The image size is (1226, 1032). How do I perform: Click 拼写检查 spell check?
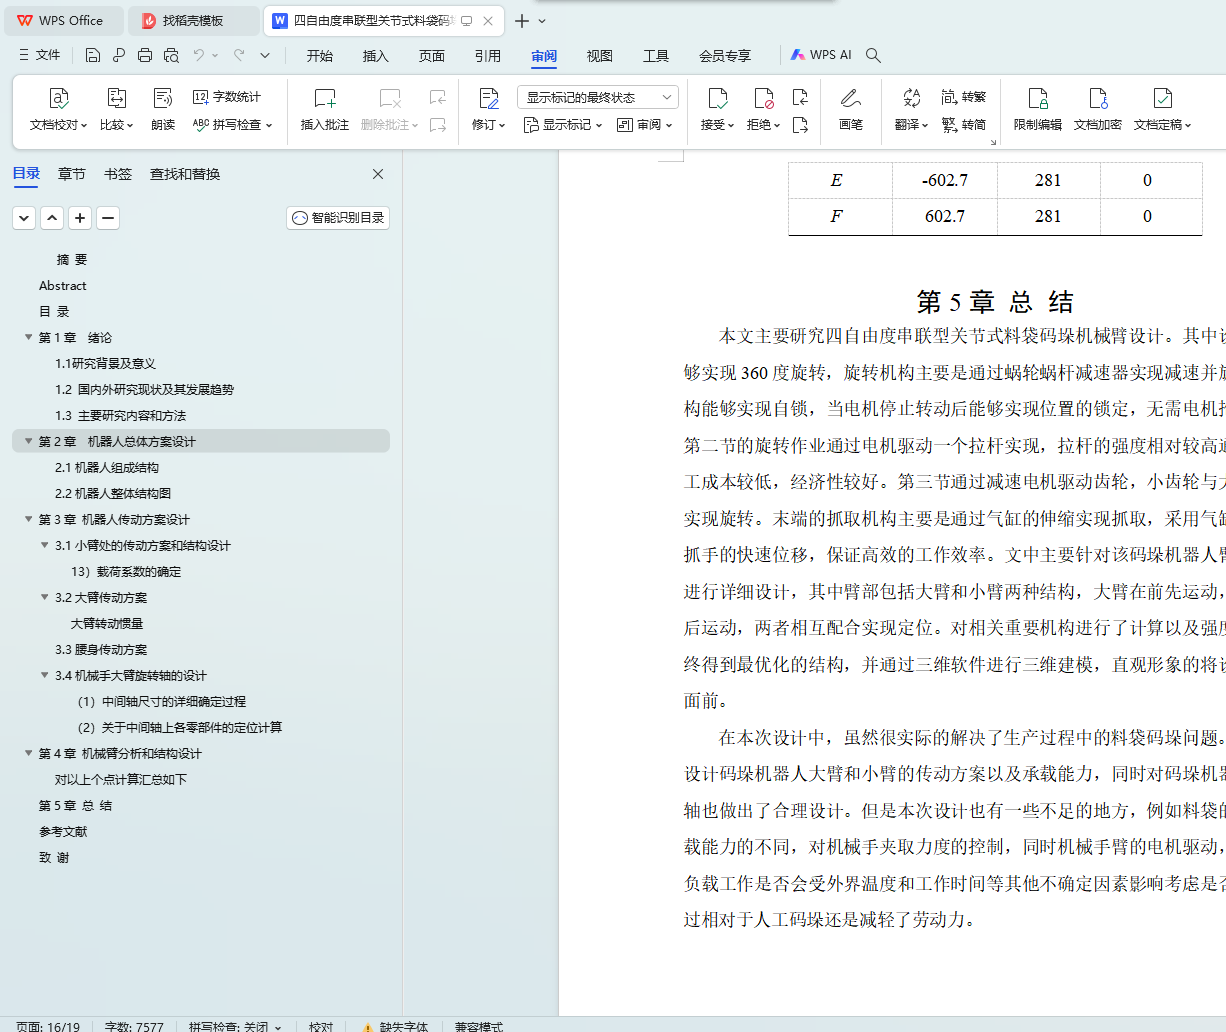click(x=232, y=125)
